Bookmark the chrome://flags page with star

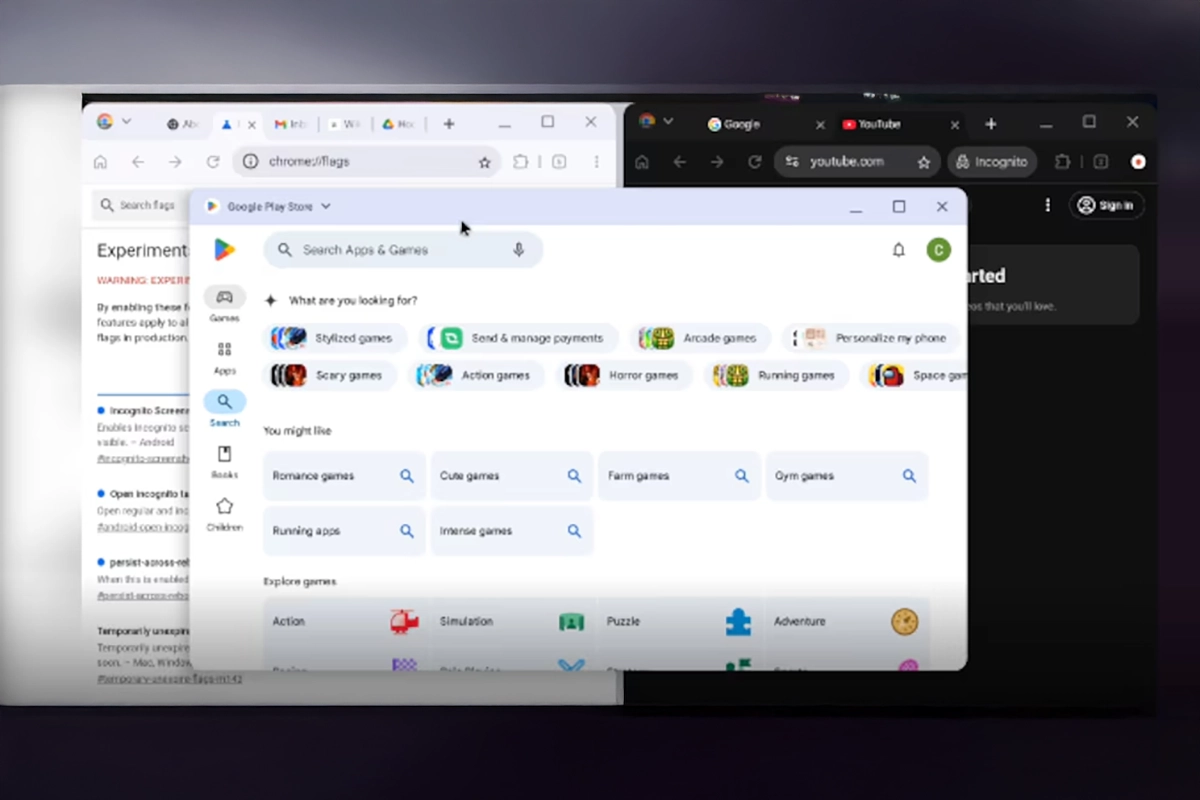pyautogui.click(x=485, y=162)
